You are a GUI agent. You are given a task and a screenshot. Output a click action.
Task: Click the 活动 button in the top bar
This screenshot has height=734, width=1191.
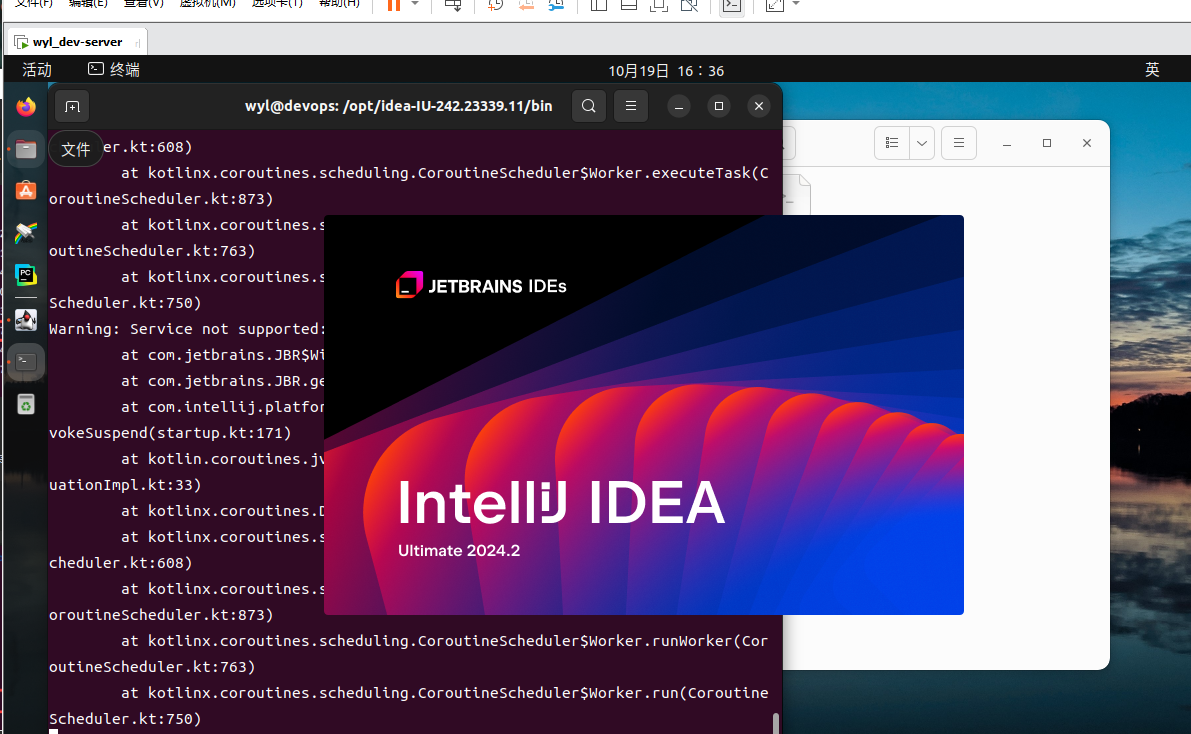point(36,70)
